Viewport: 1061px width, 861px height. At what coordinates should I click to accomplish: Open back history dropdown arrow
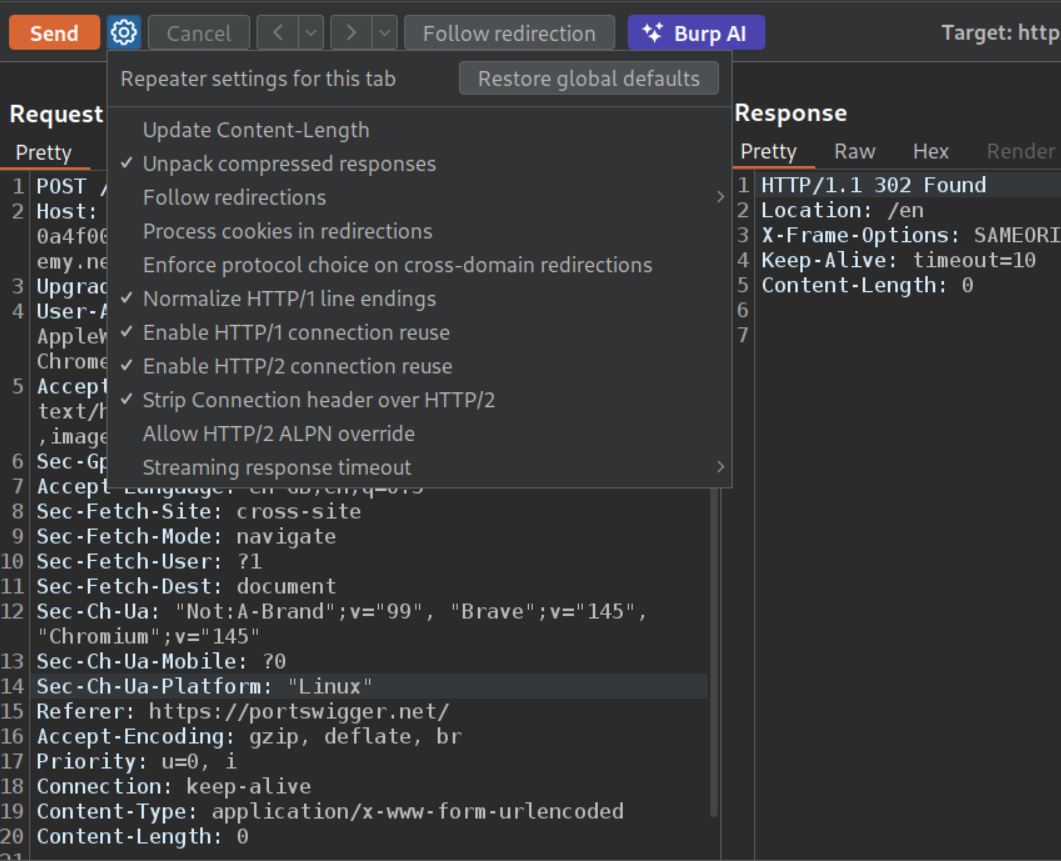click(x=311, y=33)
